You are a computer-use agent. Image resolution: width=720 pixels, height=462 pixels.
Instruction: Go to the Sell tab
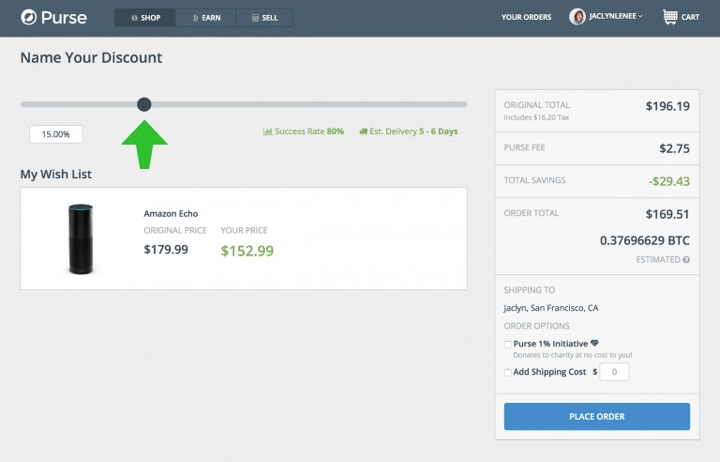[x=264, y=18]
